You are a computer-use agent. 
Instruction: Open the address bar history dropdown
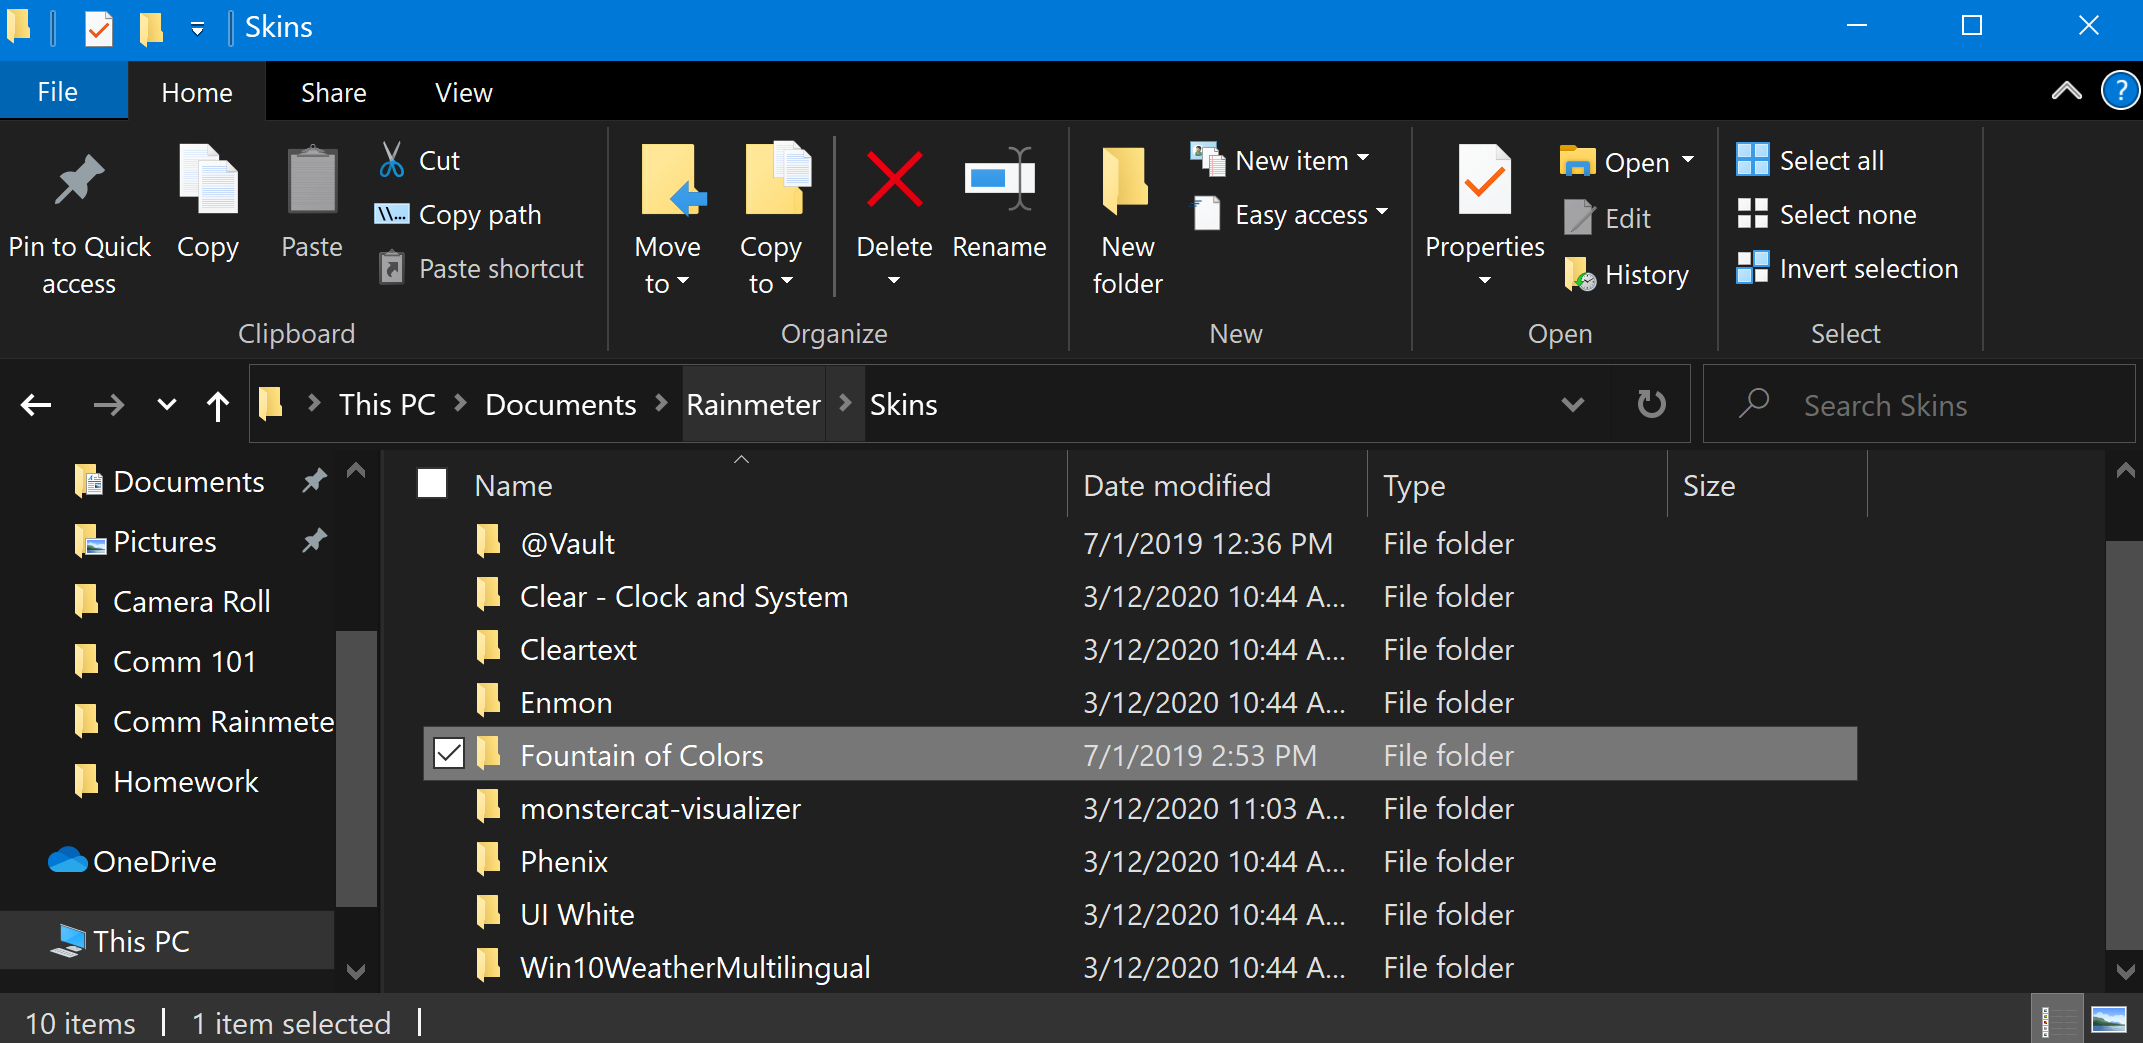[1573, 404]
